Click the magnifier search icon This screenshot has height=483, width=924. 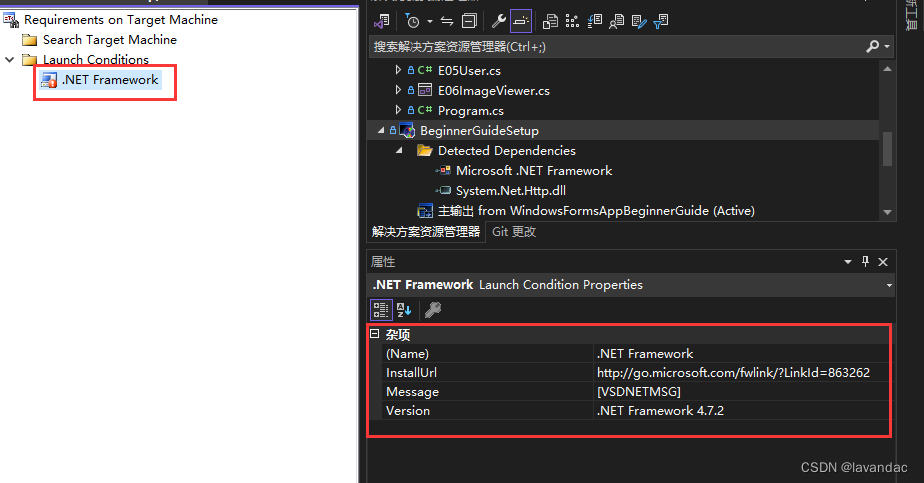[x=872, y=47]
